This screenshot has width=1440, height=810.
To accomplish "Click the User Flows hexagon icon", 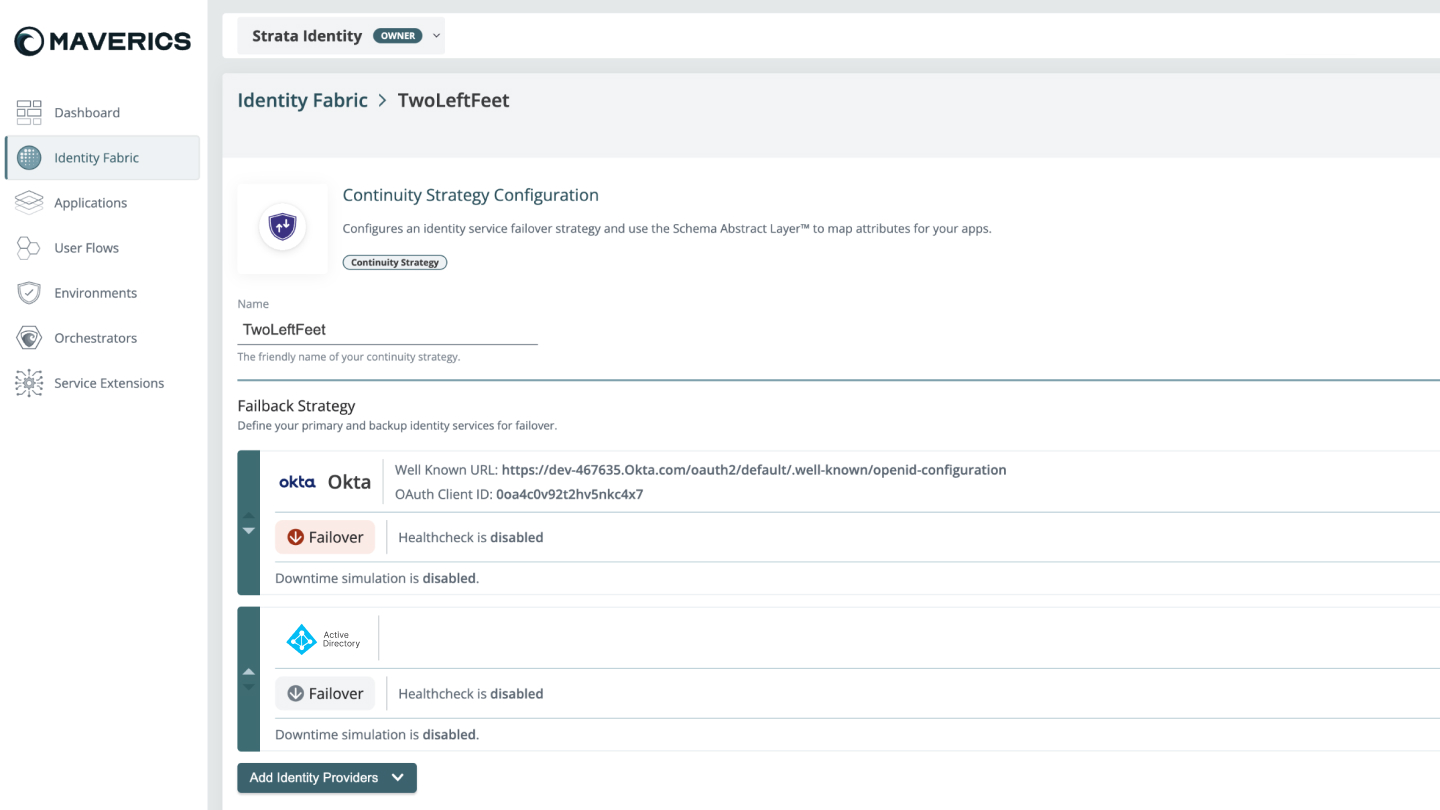I will [x=29, y=247].
